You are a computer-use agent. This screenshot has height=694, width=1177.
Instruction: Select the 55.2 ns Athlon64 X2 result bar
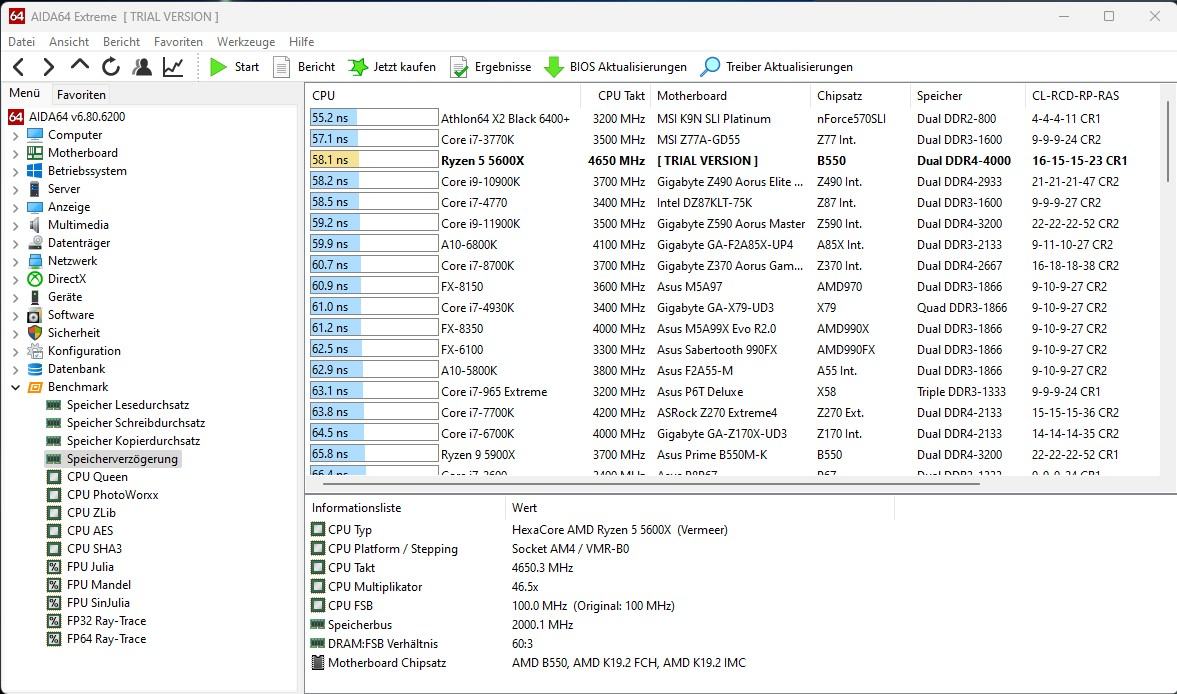tap(374, 118)
